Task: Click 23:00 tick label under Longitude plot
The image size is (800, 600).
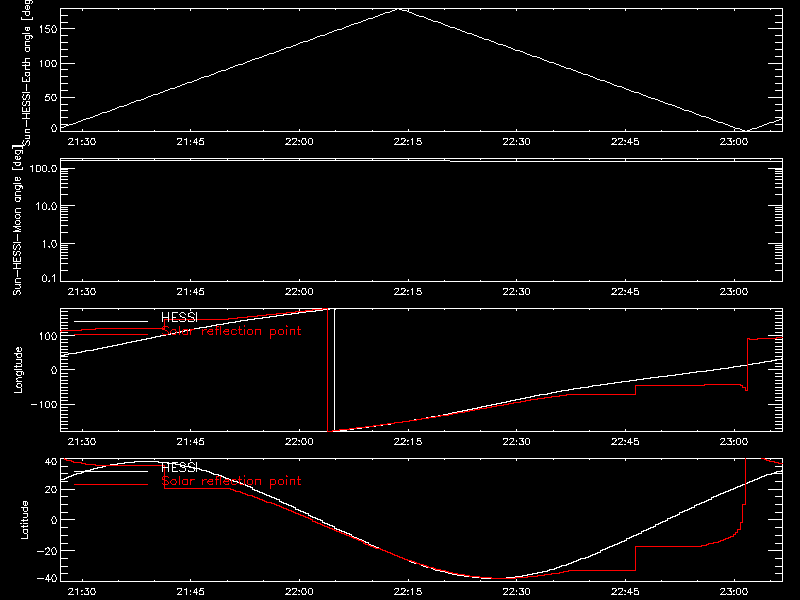Action: pyautogui.click(x=734, y=441)
